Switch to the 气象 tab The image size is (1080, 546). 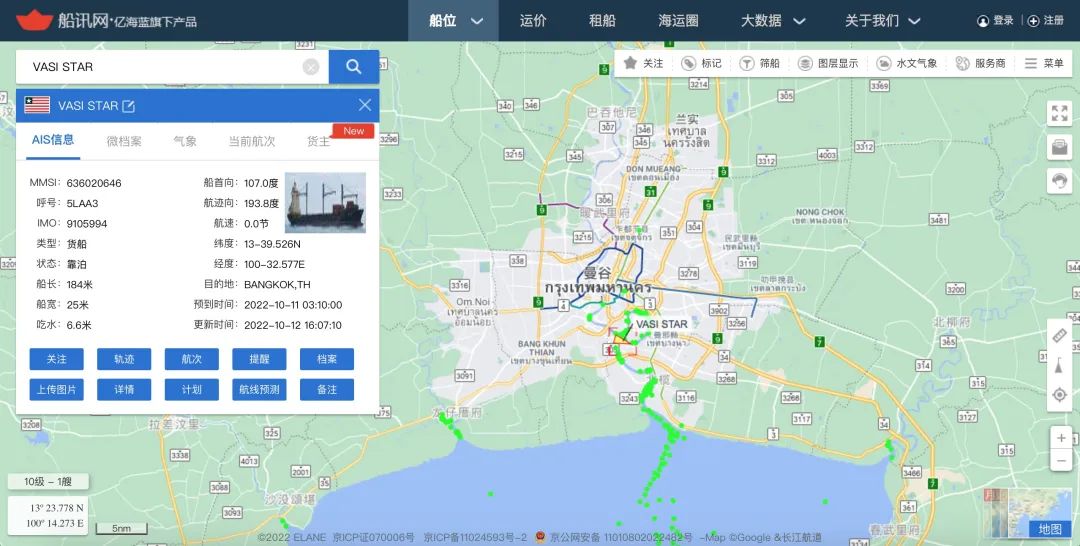click(185, 141)
